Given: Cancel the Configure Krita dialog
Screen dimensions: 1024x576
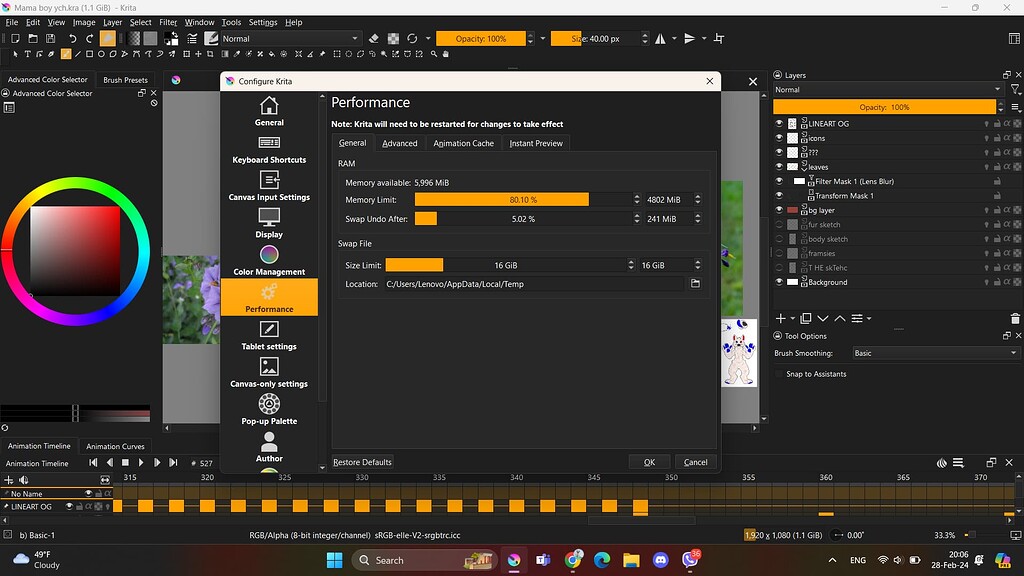Looking at the screenshot, I should [696, 462].
